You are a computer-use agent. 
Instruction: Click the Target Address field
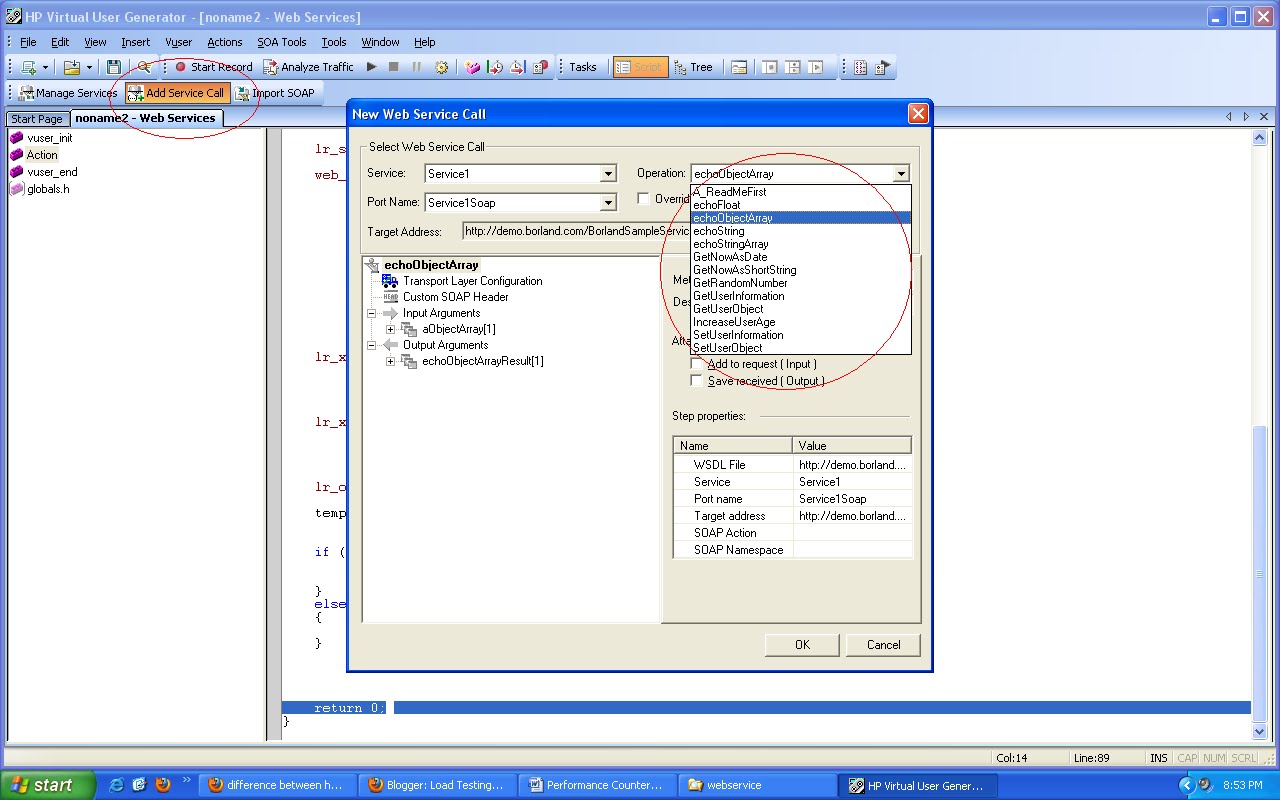tap(576, 231)
